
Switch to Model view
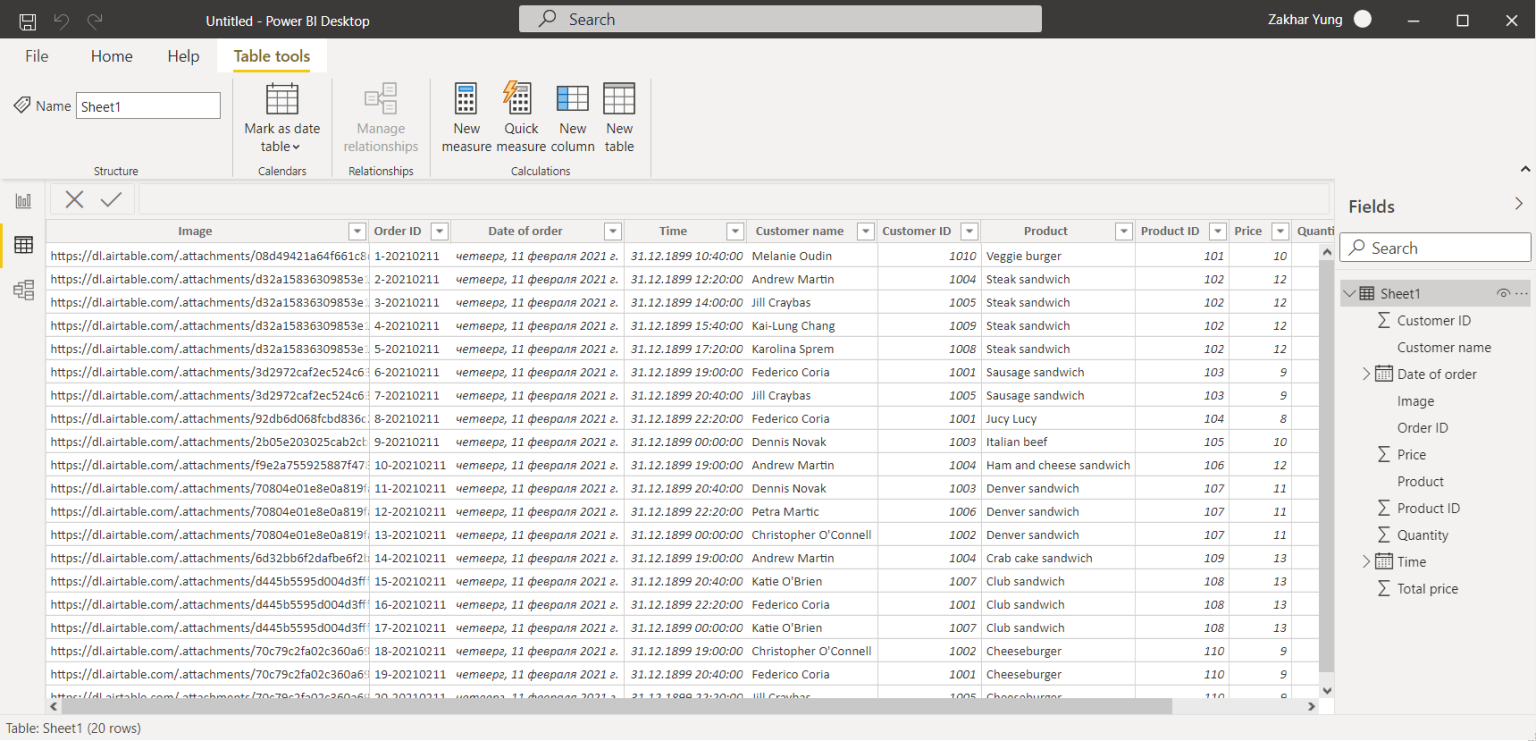coord(22,290)
